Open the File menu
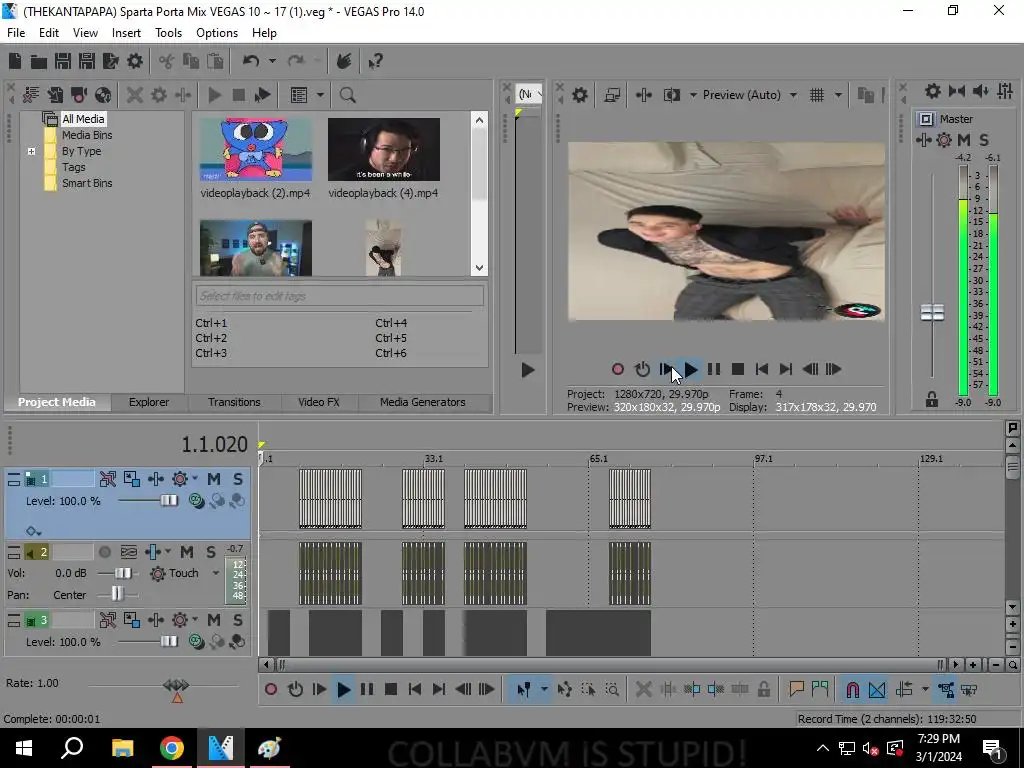 point(16,33)
